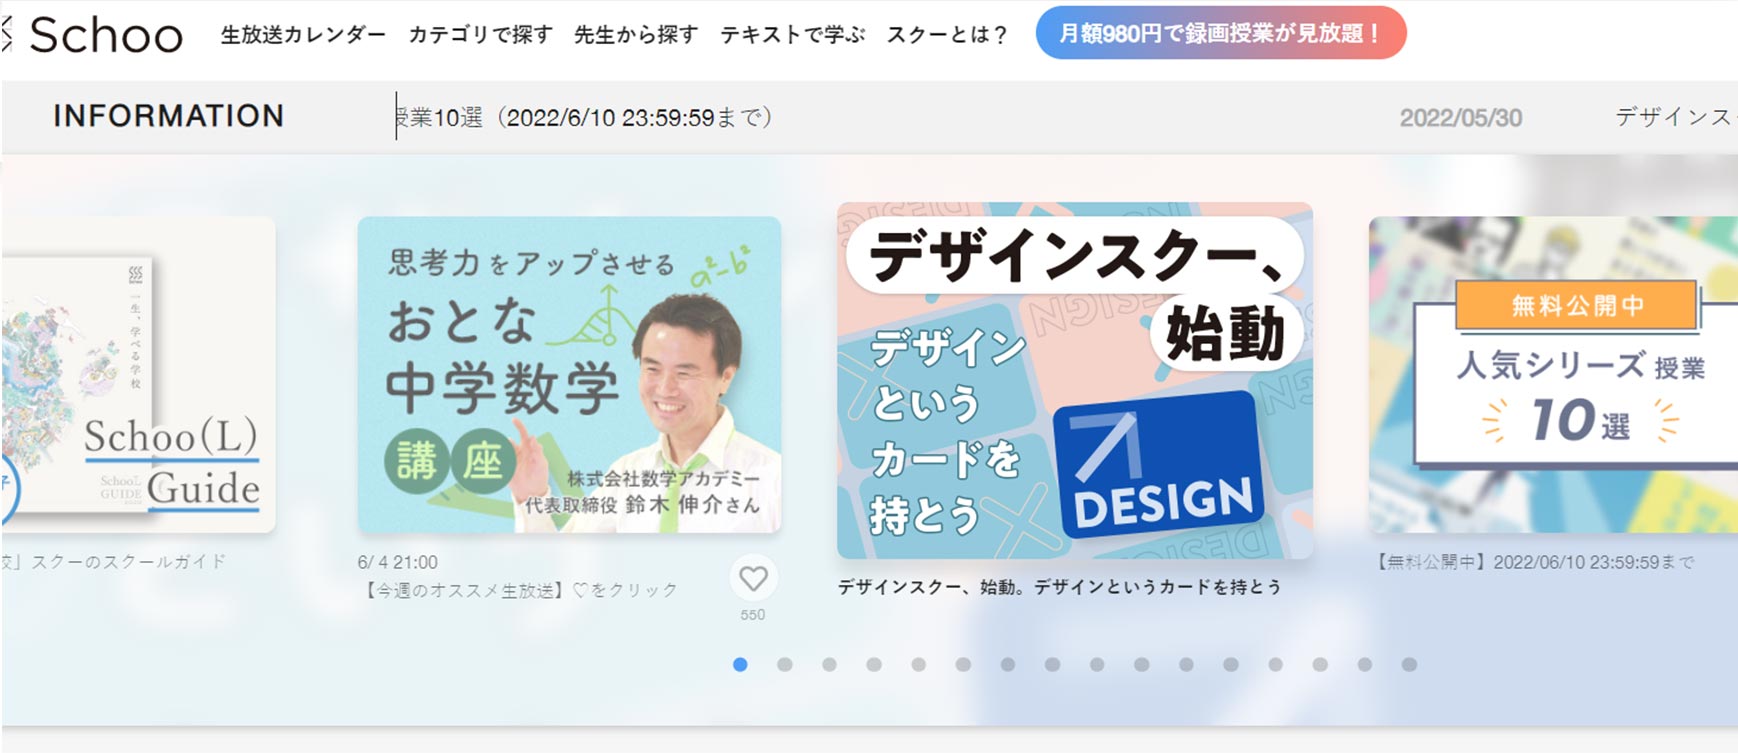This screenshot has width=1738, height=753.
Task: Go to 先生から探す page
Action: click(x=636, y=35)
